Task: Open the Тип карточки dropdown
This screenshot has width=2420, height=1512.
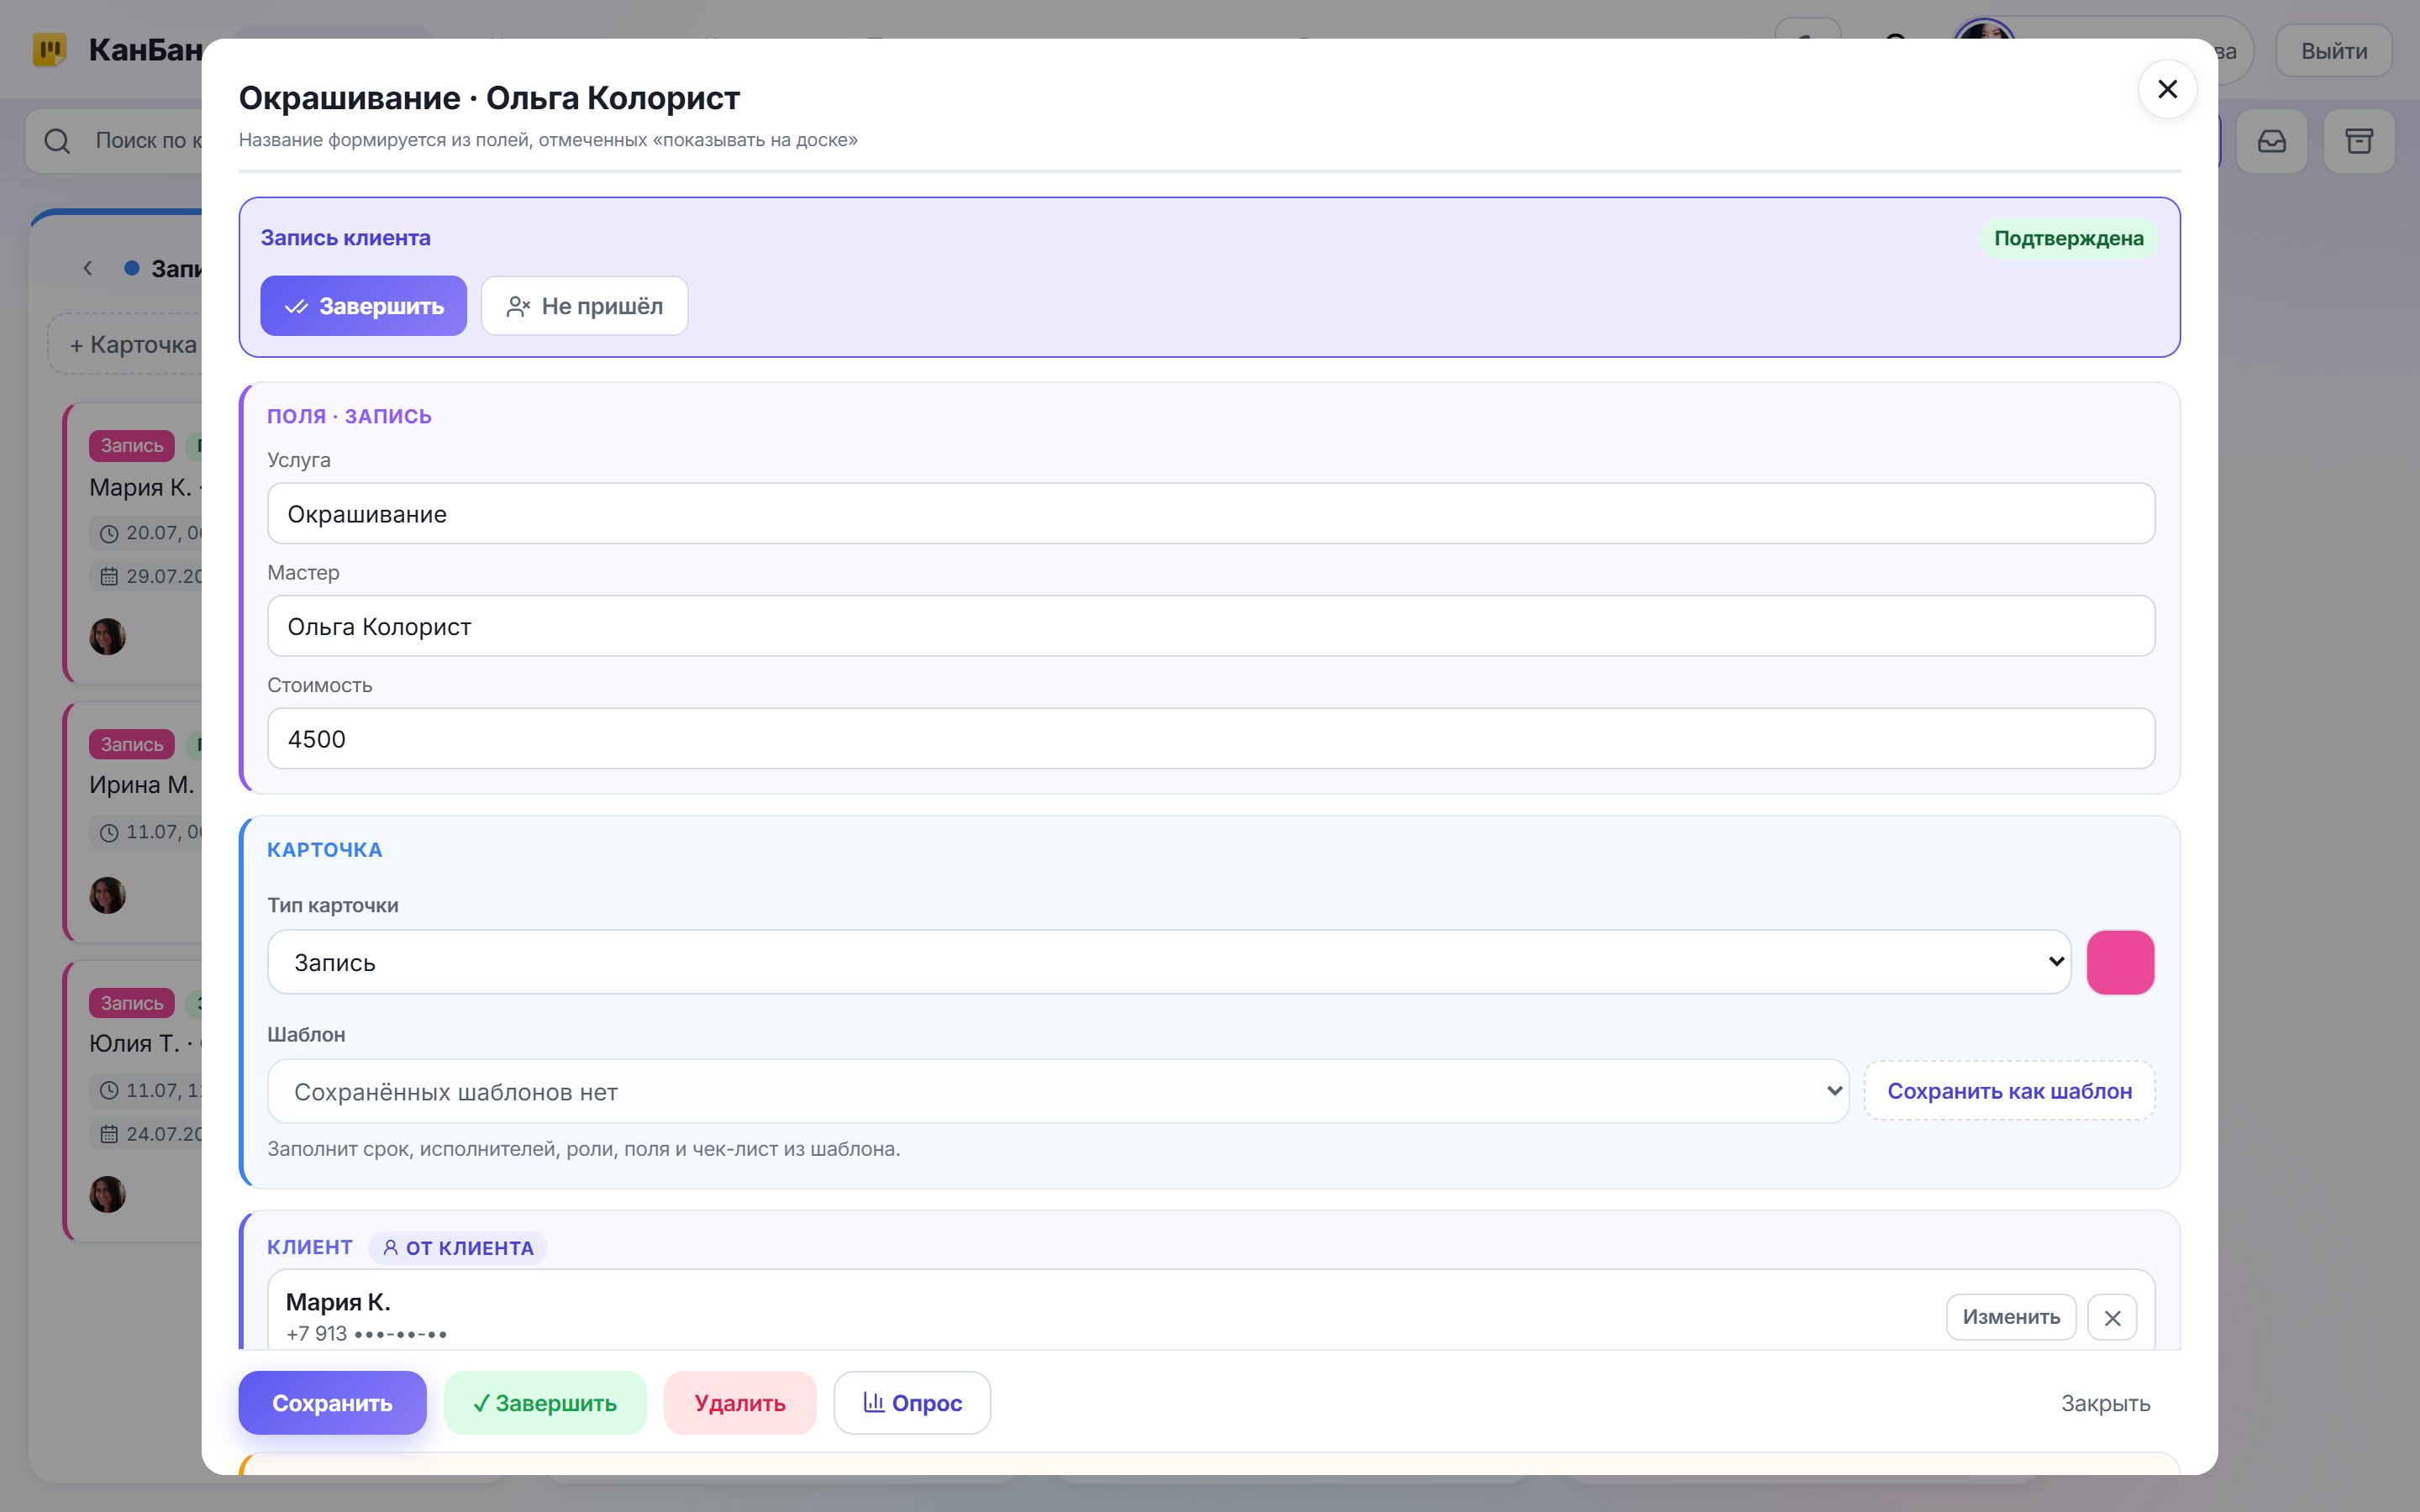Action: click(1168, 962)
